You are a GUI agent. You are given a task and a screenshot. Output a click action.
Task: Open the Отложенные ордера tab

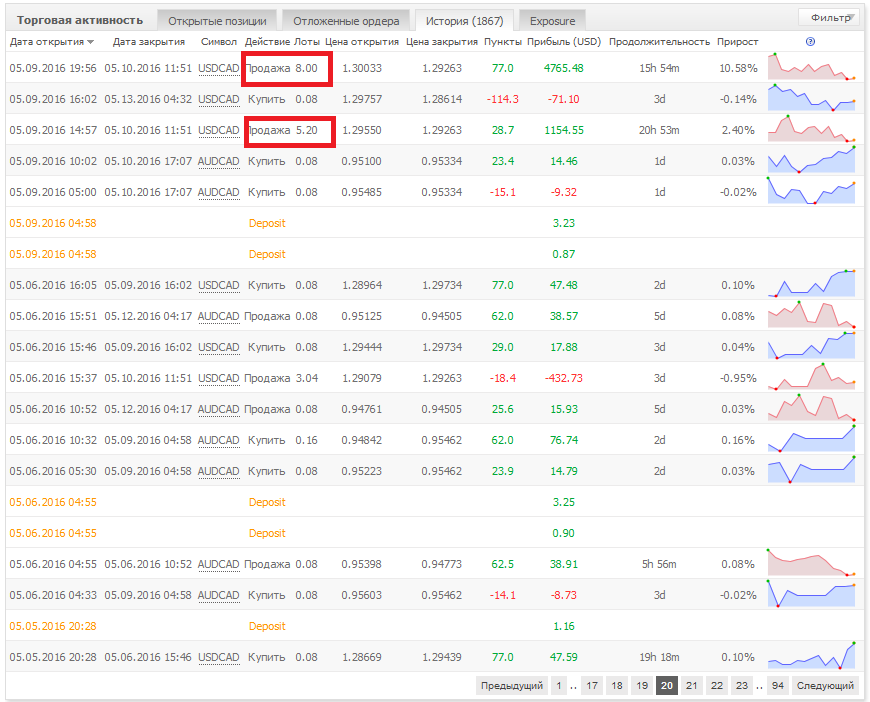[346, 21]
